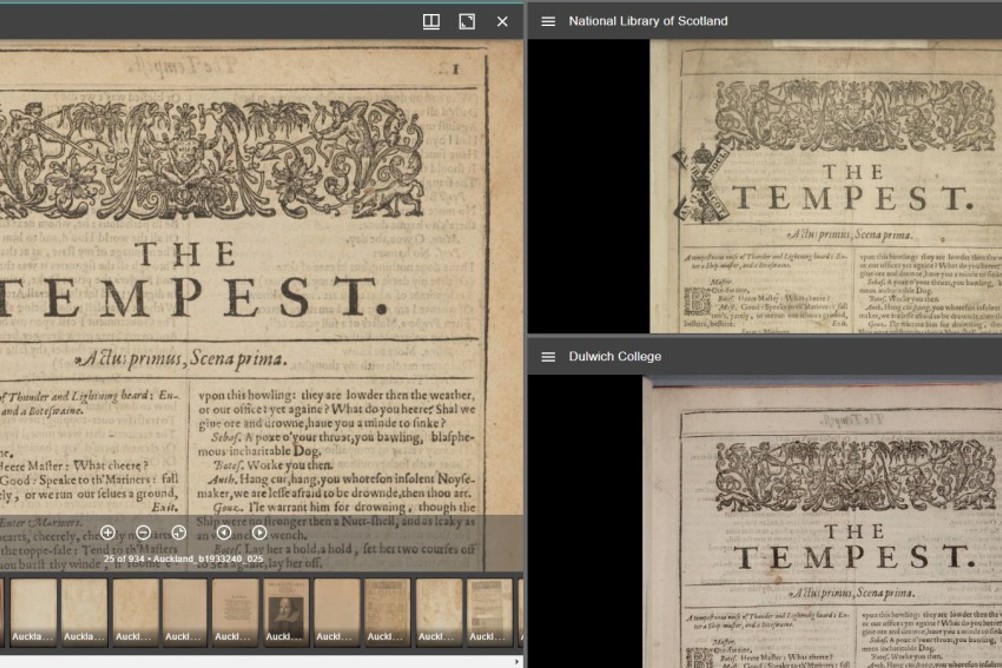Viewport: 1002px width, 668px height.
Task: Open the Dulwich College window menu
Action: (x=548, y=357)
